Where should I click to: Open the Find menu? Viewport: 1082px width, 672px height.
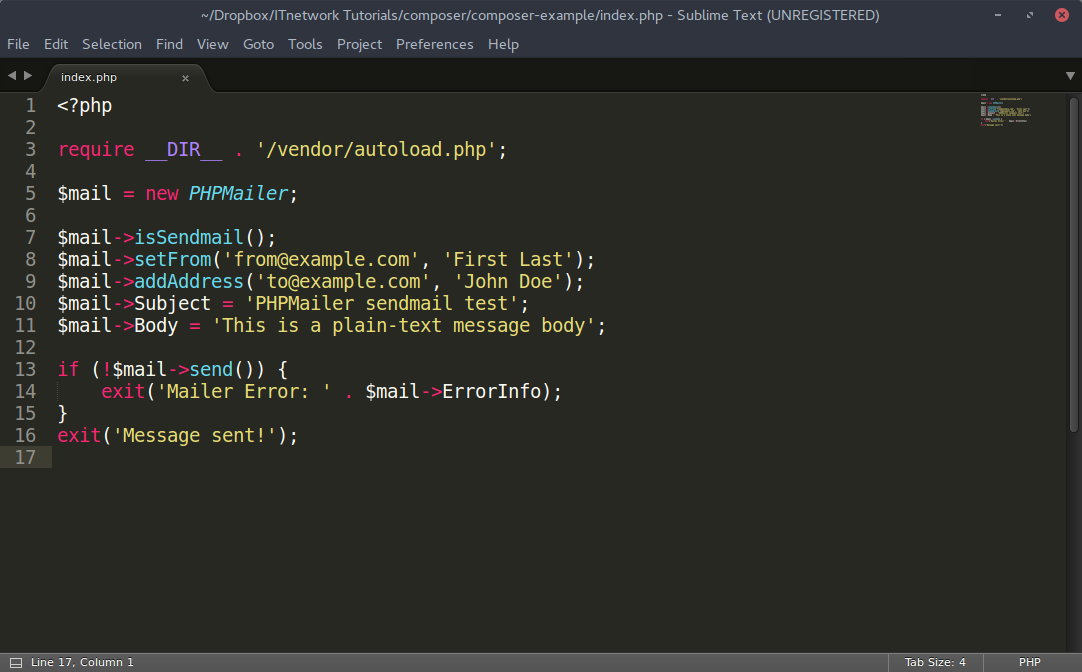click(169, 44)
